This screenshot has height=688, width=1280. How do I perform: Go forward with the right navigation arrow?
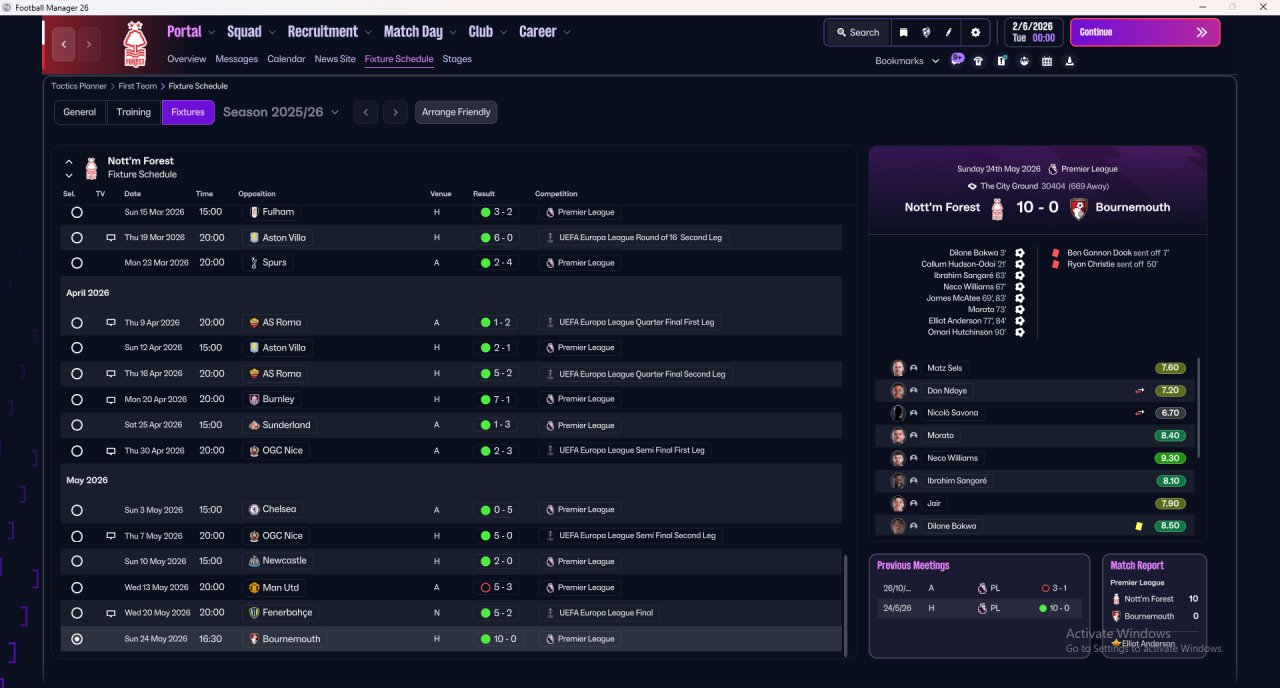[x=89, y=44]
